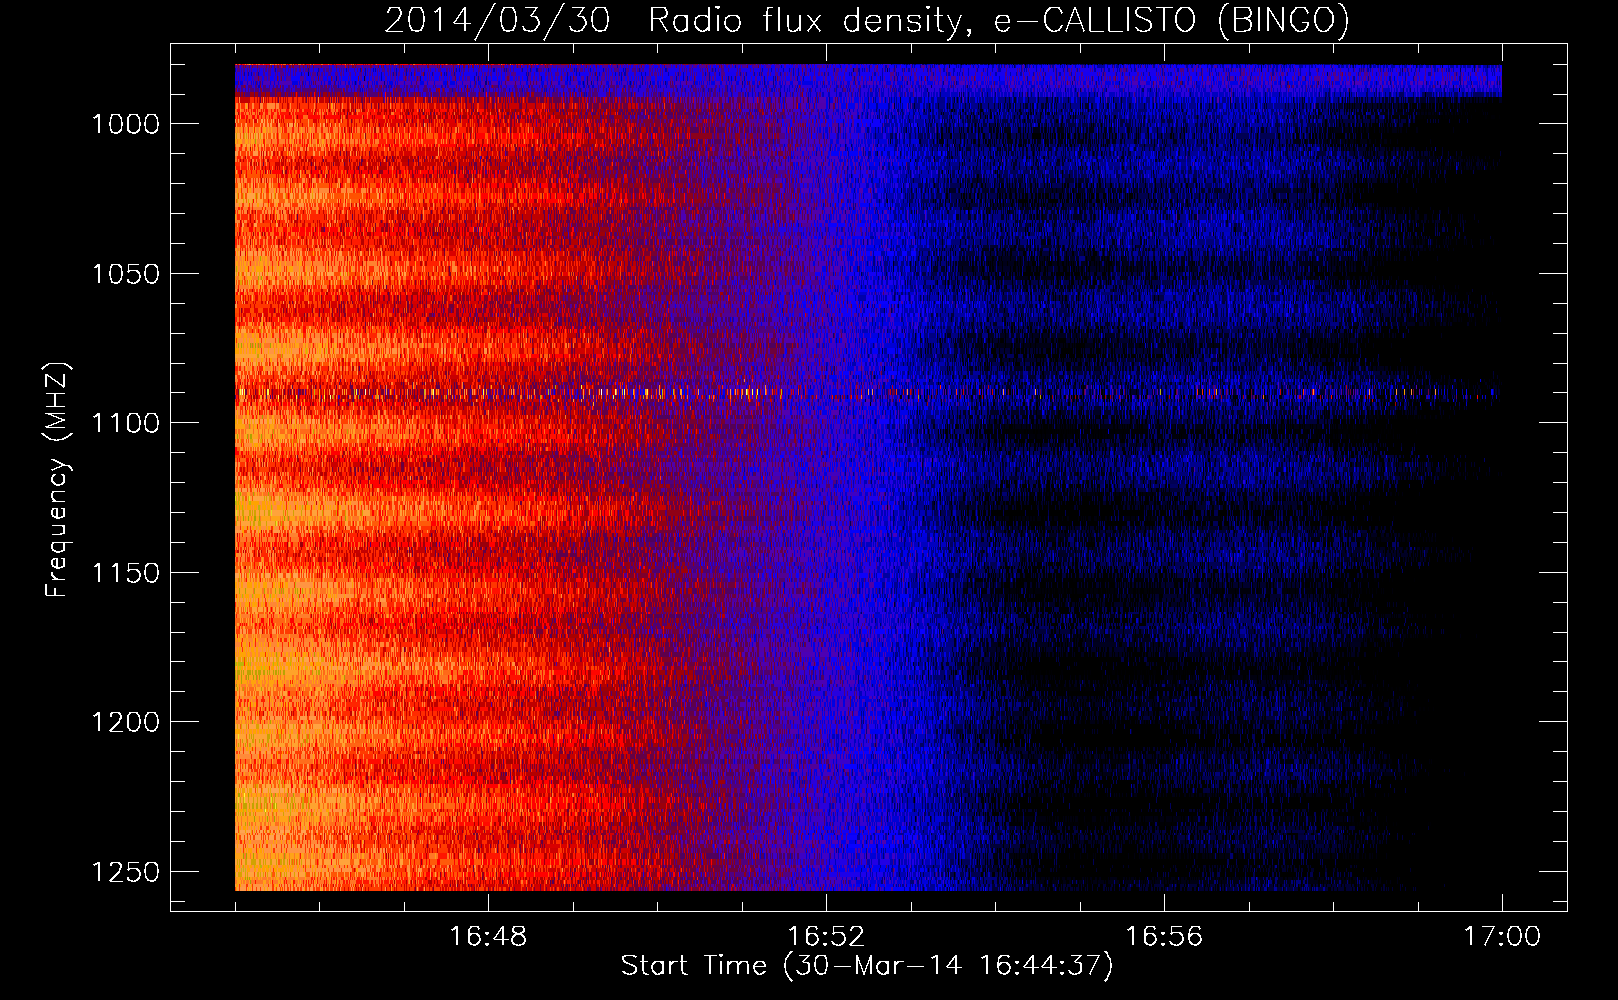Click the 'Frequency (MHZ)' axis title
The height and width of the screenshot is (1000, 1618).
tap(57, 479)
